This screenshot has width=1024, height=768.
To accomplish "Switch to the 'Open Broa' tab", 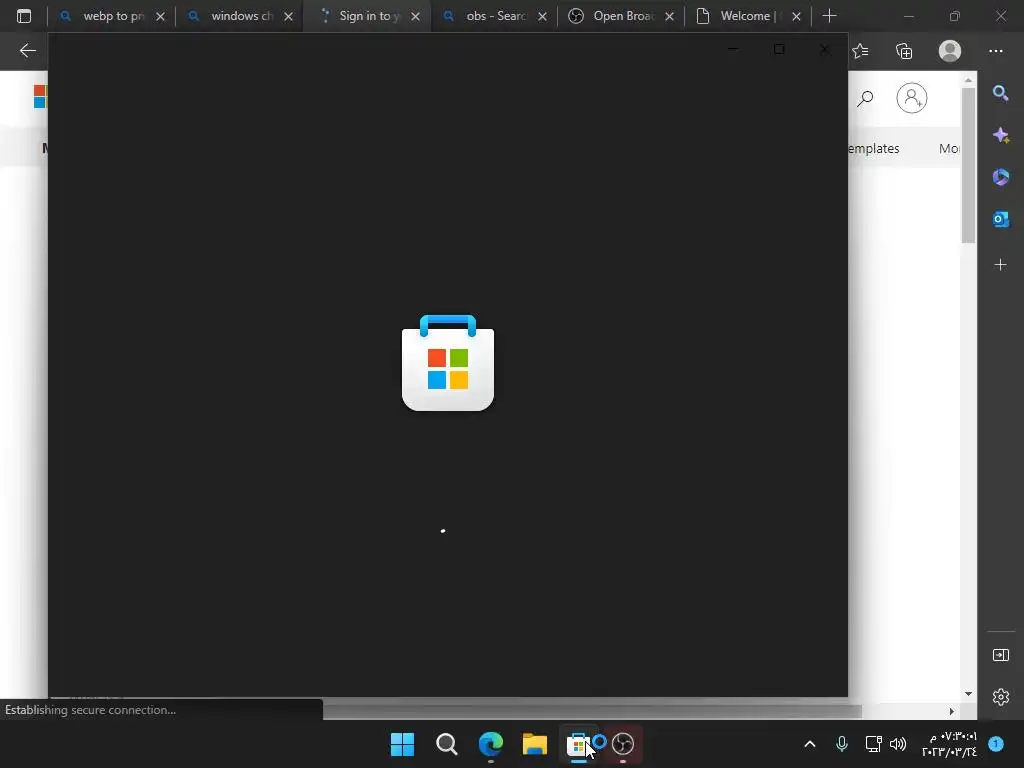I will pyautogui.click(x=622, y=16).
